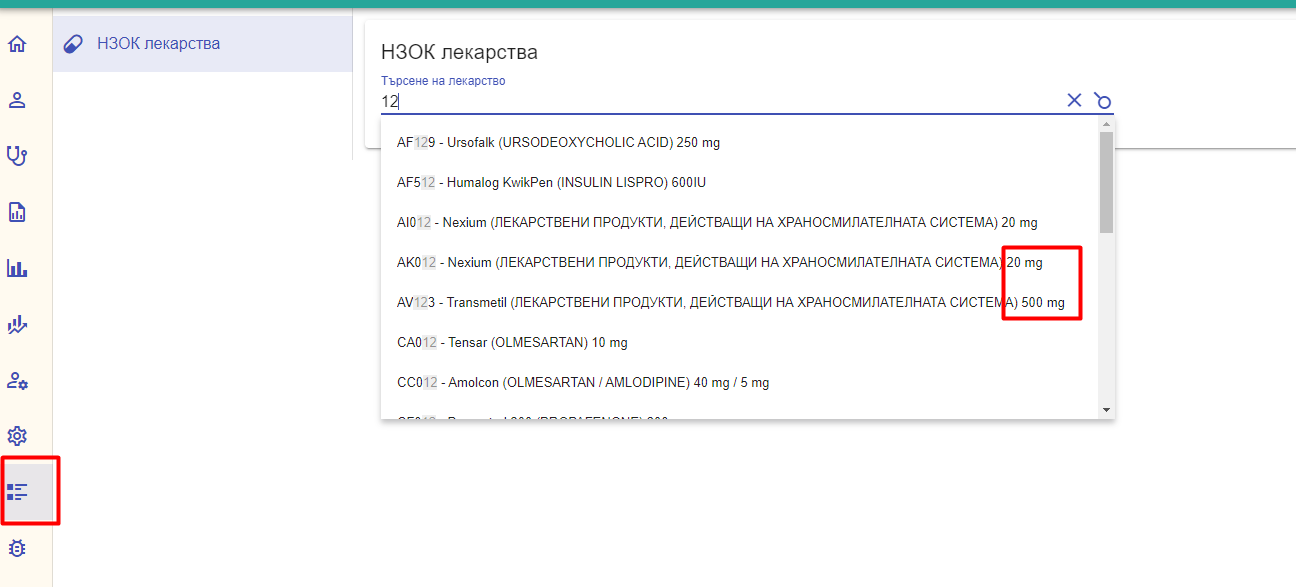Open the person profile sidebar icon
The width and height of the screenshot is (1296, 587).
[x=17, y=100]
